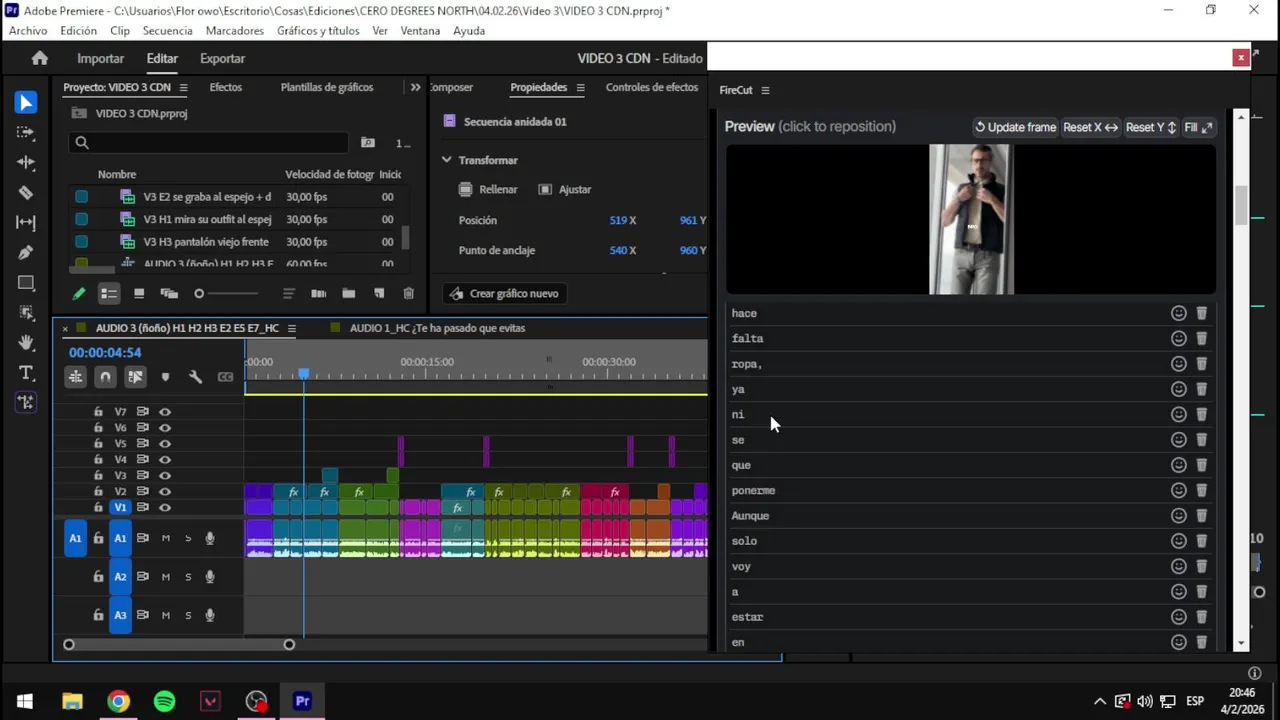1280x720 pixels.
Task: Open the Project panel hamburger menu
Action: point(183,88)
